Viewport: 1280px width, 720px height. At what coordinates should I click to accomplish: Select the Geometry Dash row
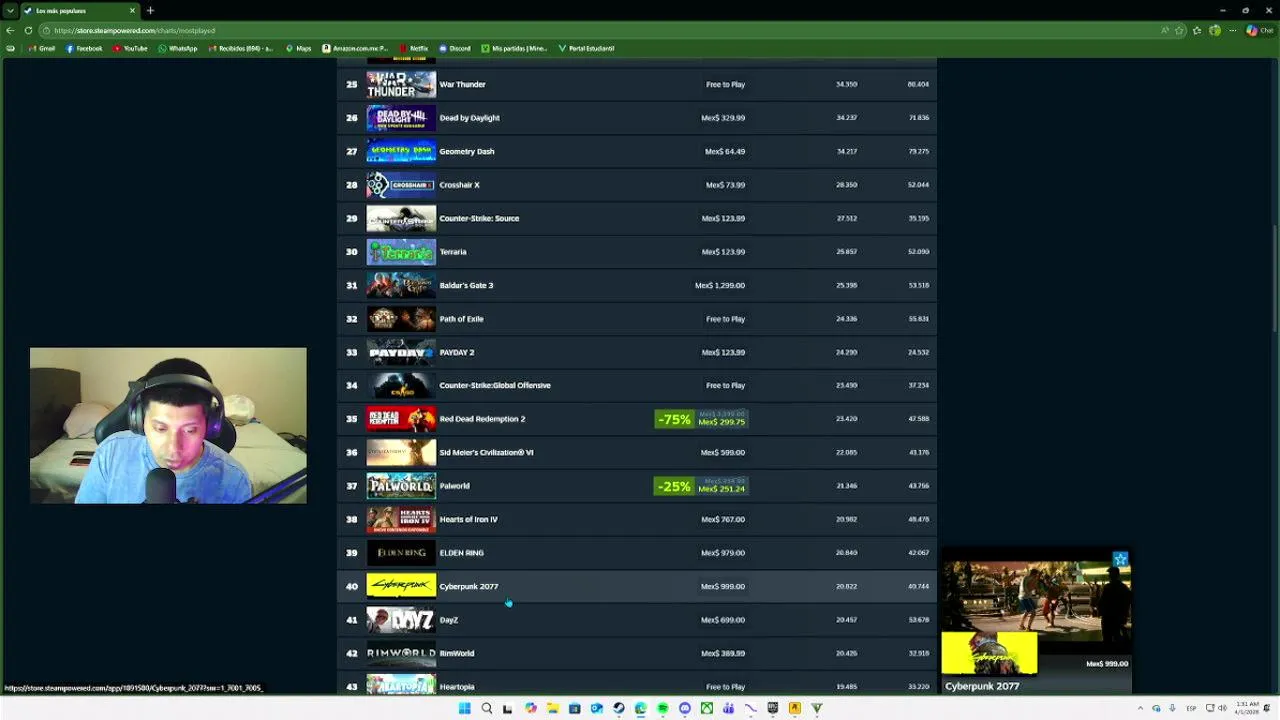637,151
